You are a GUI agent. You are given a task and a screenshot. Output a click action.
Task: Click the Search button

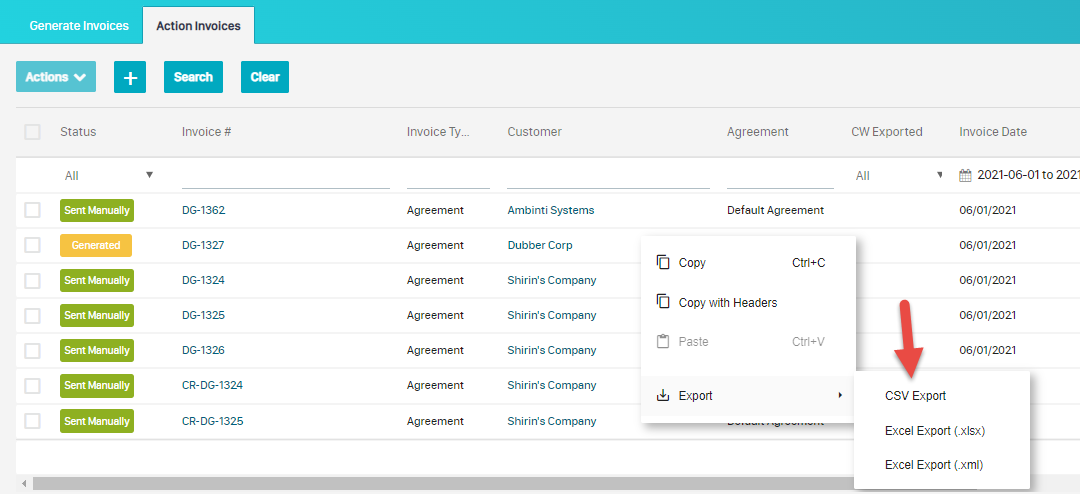click(x=194, y=77)
